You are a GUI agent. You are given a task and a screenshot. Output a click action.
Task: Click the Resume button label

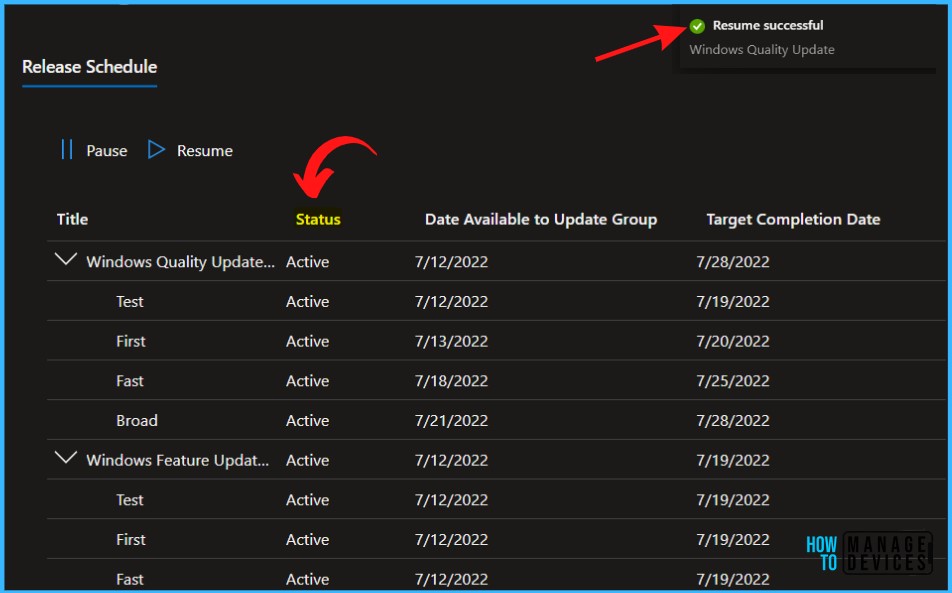[205, 151]
